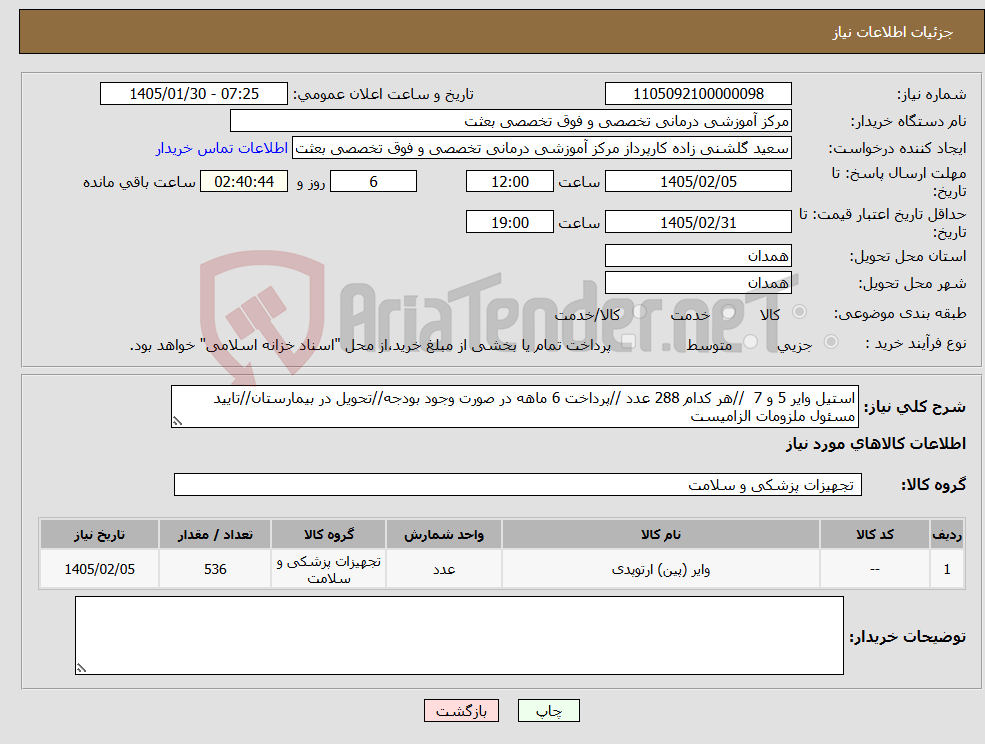Click the validity time 19:00 field
Viewport: 985px width, 744px height.
click(x=509, y=222)
